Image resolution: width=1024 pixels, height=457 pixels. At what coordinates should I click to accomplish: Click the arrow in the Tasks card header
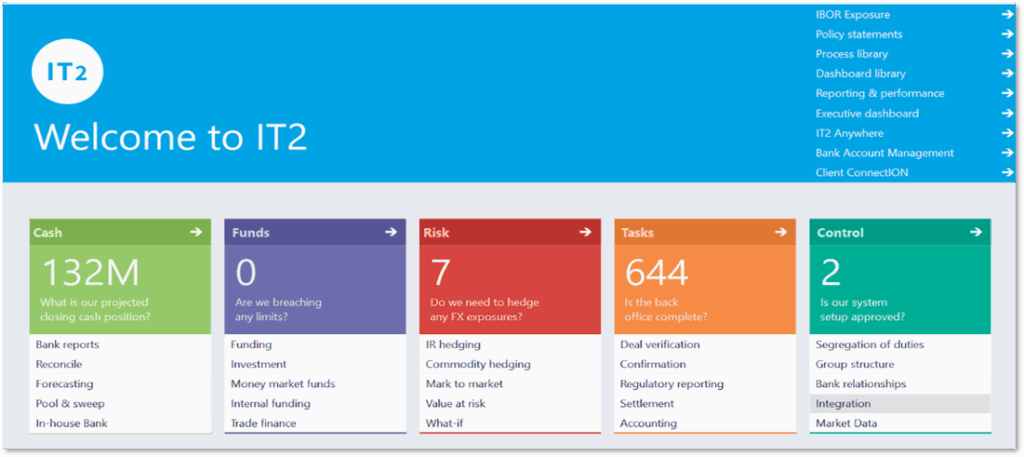click(x=780, y=232)
